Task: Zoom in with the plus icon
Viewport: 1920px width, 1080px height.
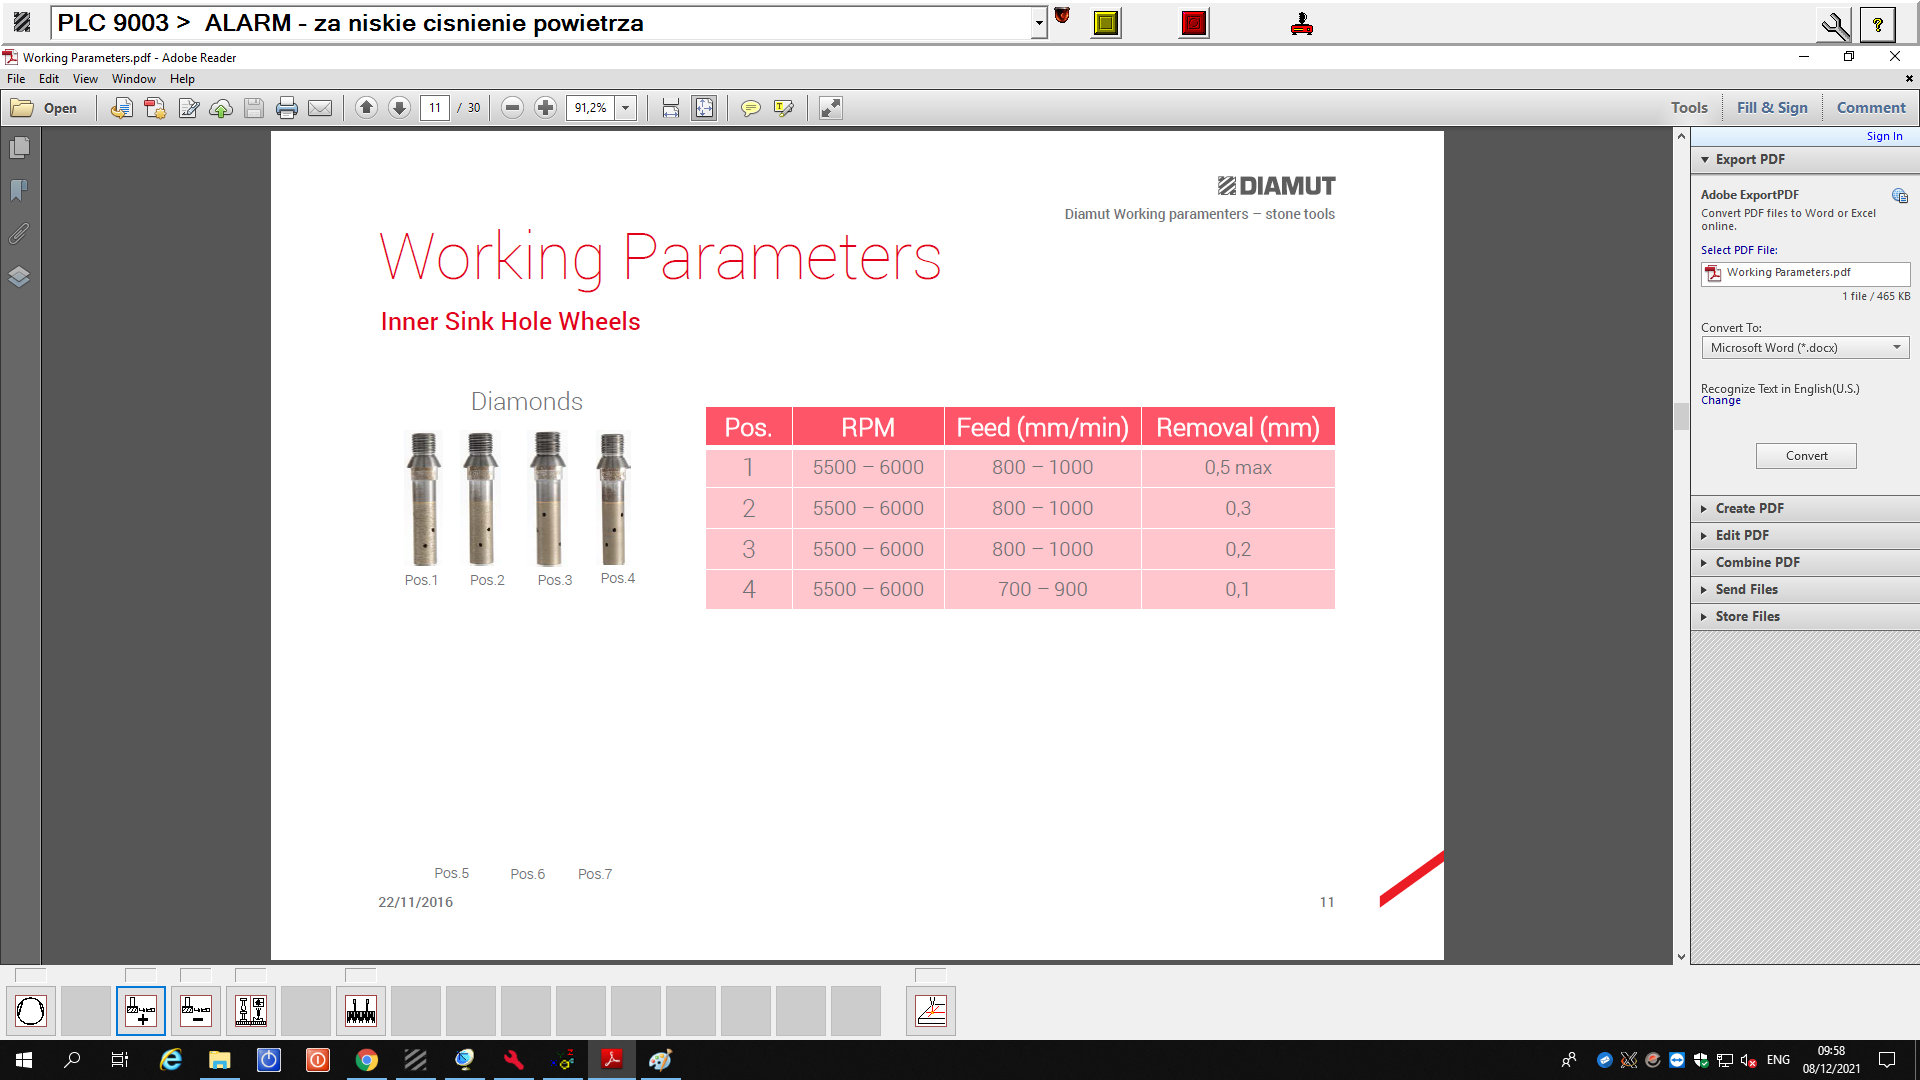Action: (545, 108)
